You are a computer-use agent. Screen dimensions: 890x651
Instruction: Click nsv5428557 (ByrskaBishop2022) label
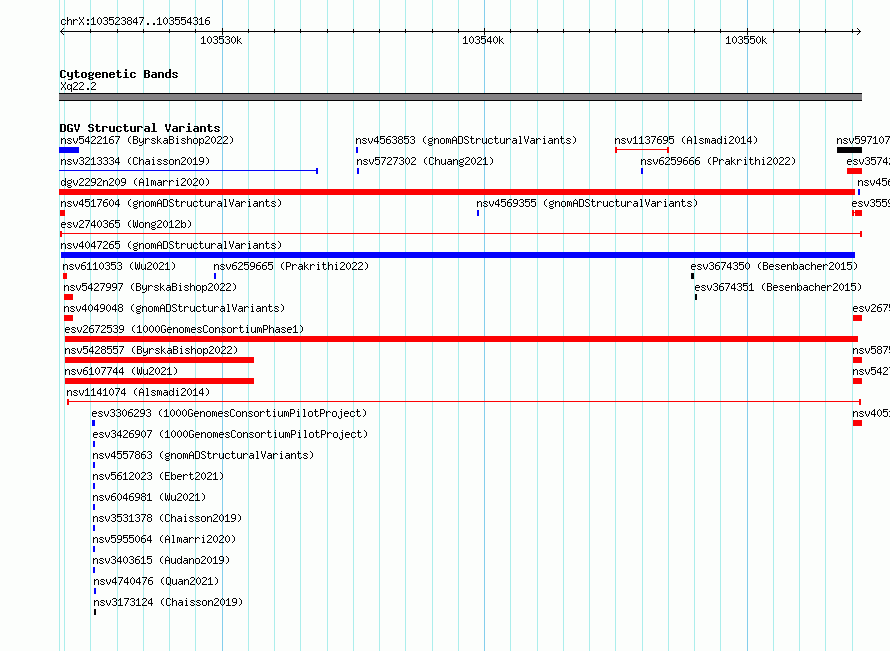pos(152,350)
